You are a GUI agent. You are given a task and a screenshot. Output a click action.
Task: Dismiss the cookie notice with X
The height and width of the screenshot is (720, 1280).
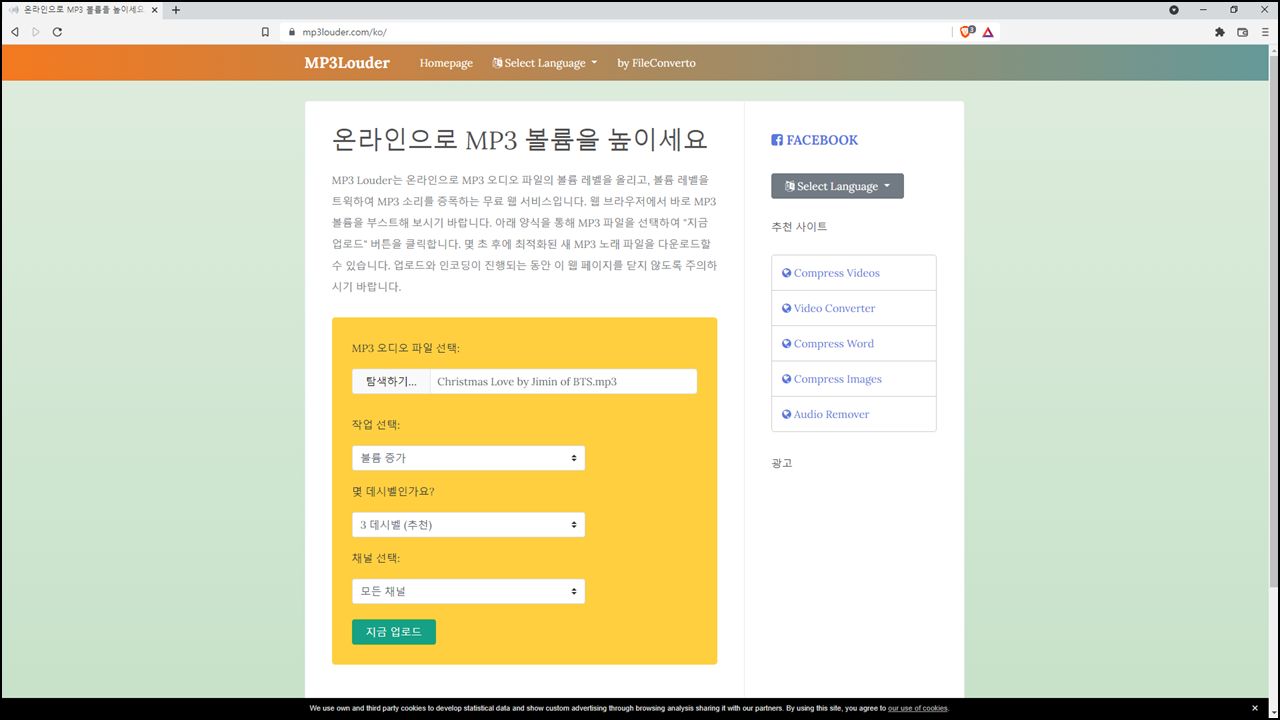(x=1255, y=708)
